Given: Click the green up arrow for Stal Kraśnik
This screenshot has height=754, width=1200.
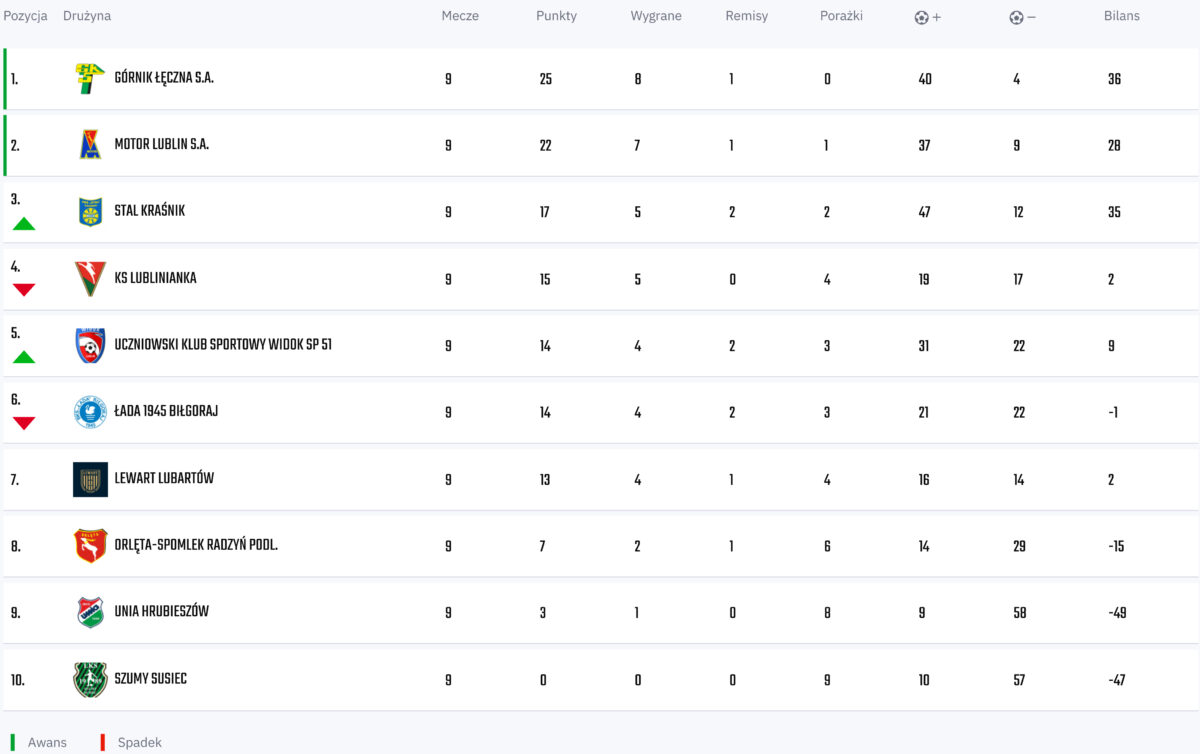Looking at the screenshot, I should (x=24, y=224).
